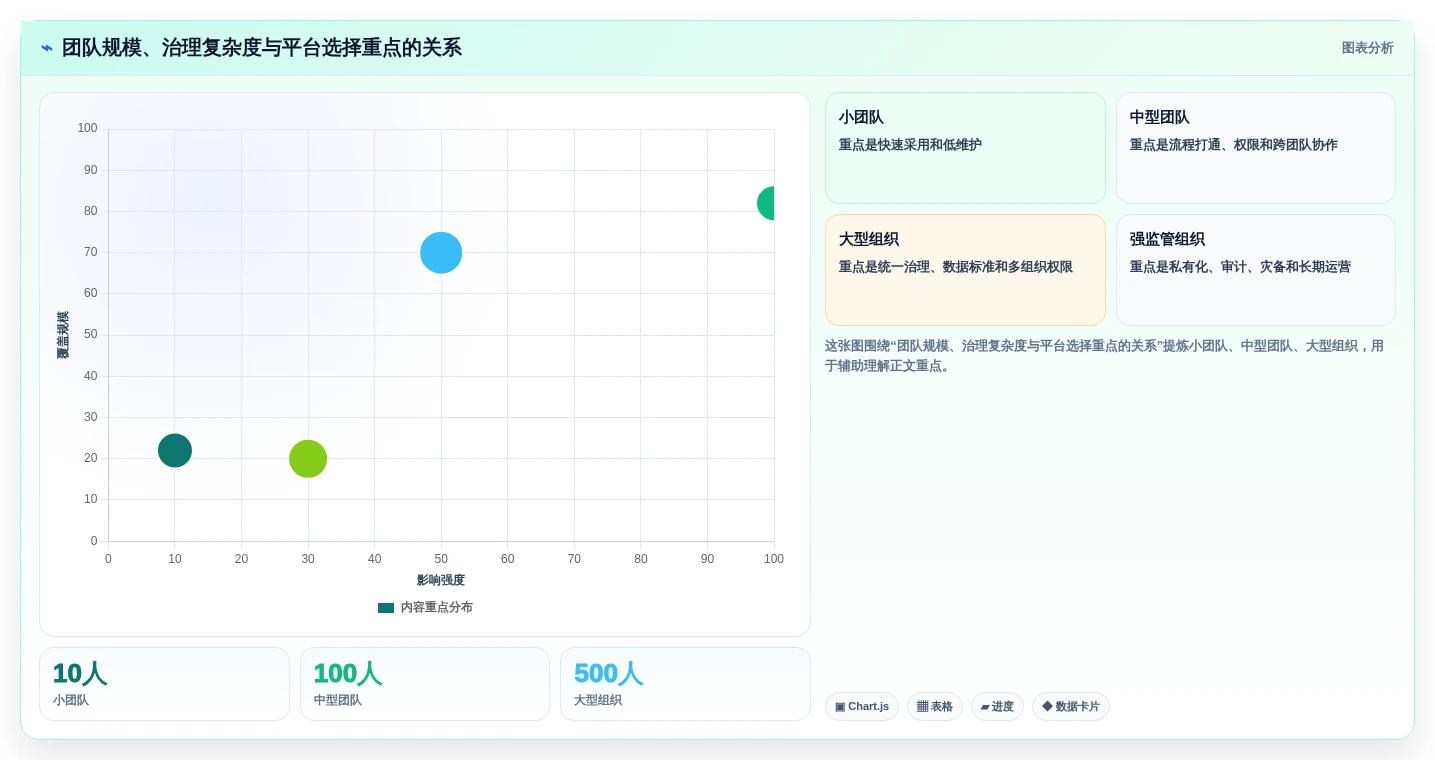Screen dimensions: 1435x760
Task: Click the 覆盖规模 y-axis title
Action: point(63,335)
